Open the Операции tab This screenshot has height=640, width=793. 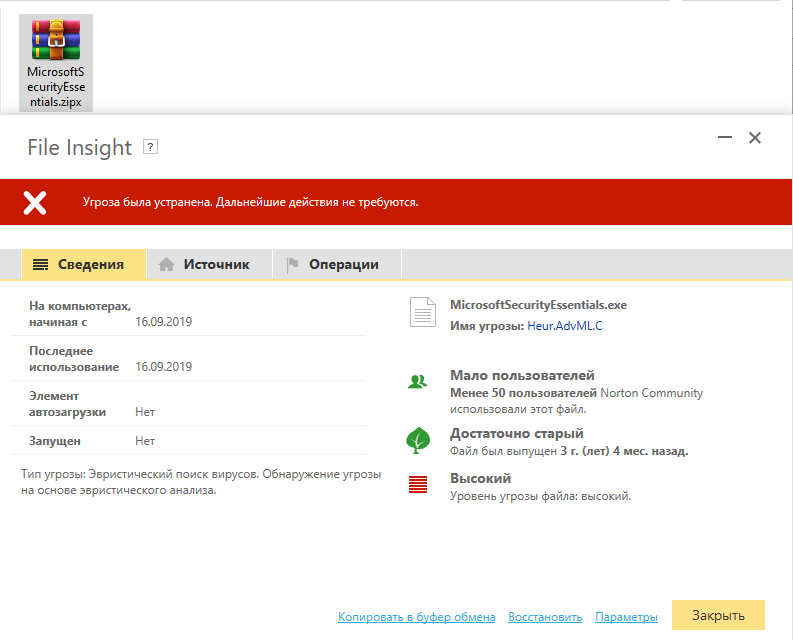click(x=337, y=265)
